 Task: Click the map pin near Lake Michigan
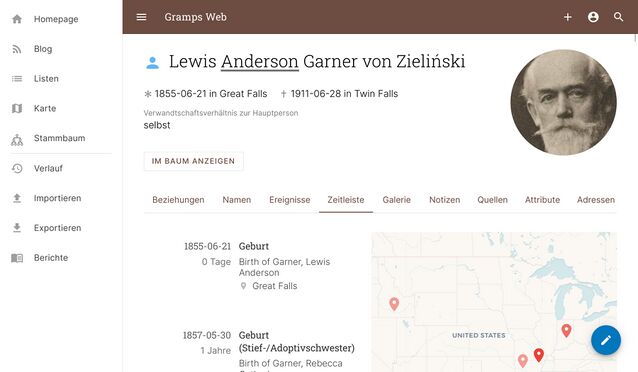tap(566, 330)
